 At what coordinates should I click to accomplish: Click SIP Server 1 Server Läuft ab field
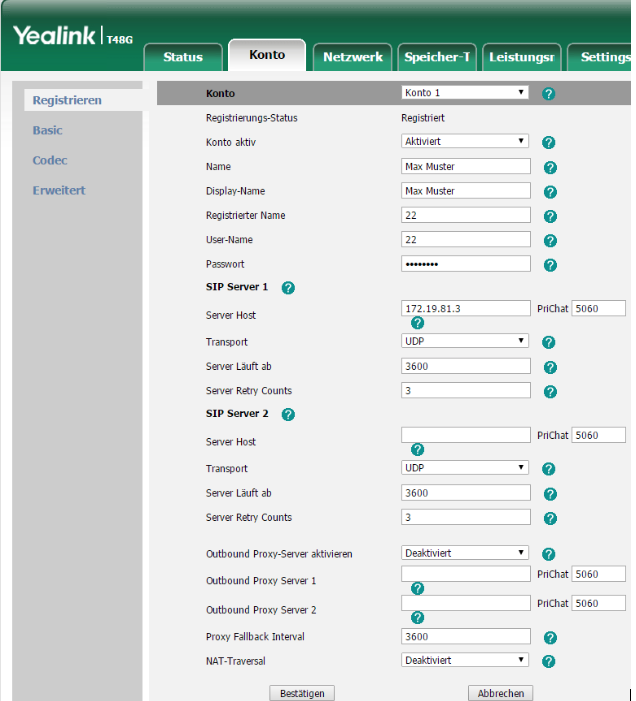(466, 366)
